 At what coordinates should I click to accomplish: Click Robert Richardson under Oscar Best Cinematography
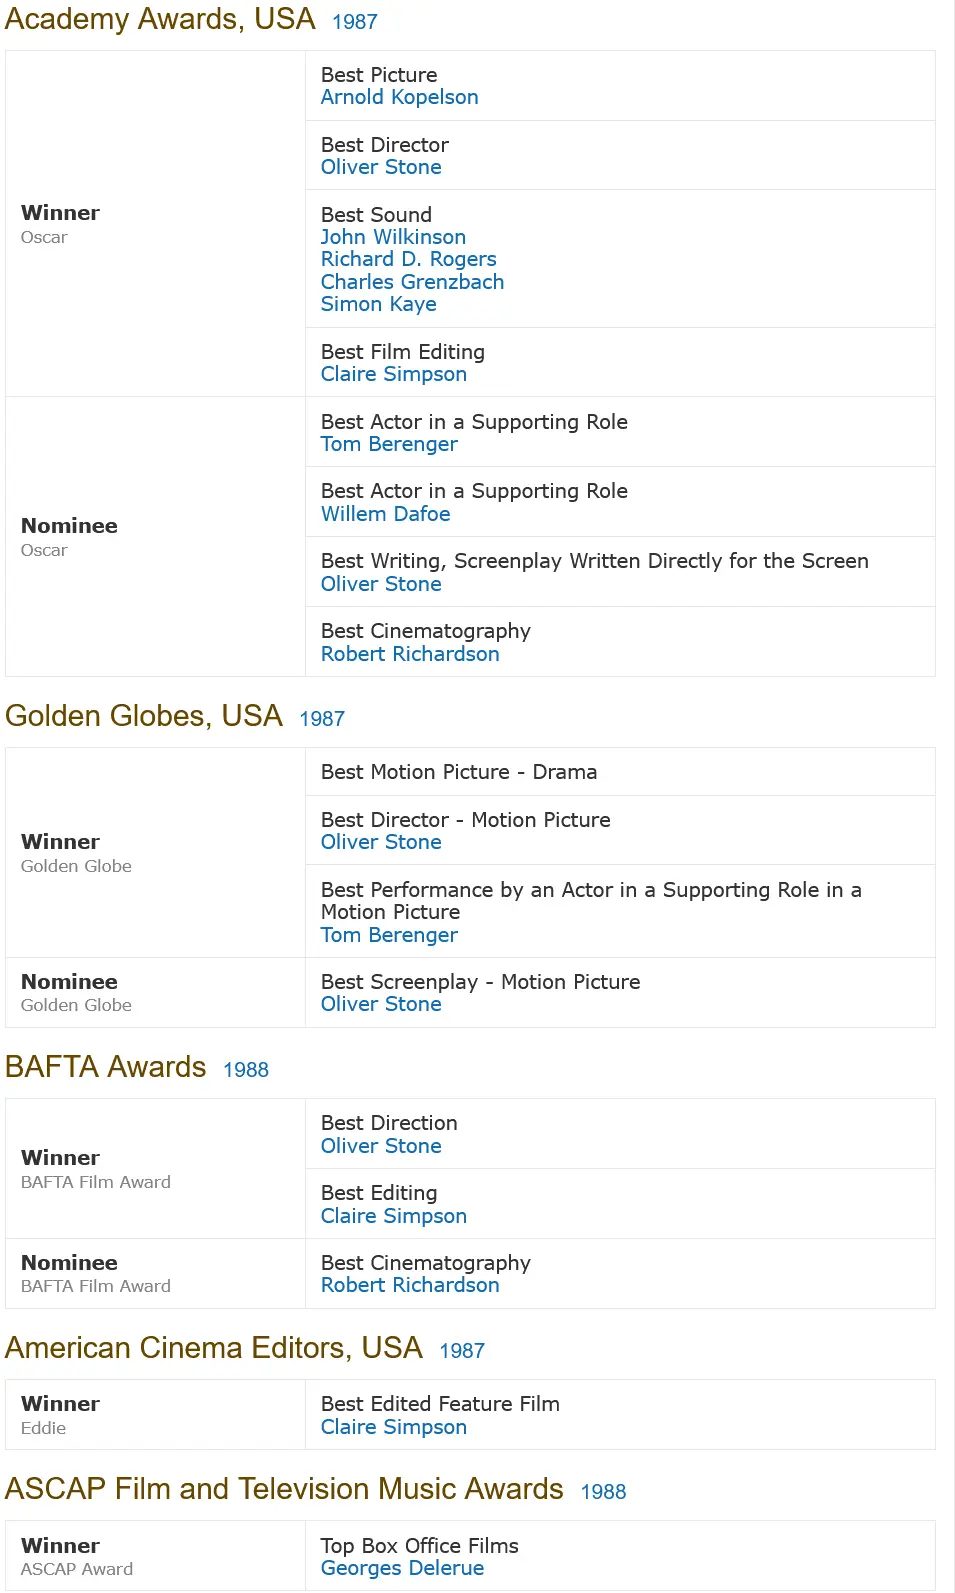tap(410, 654)
